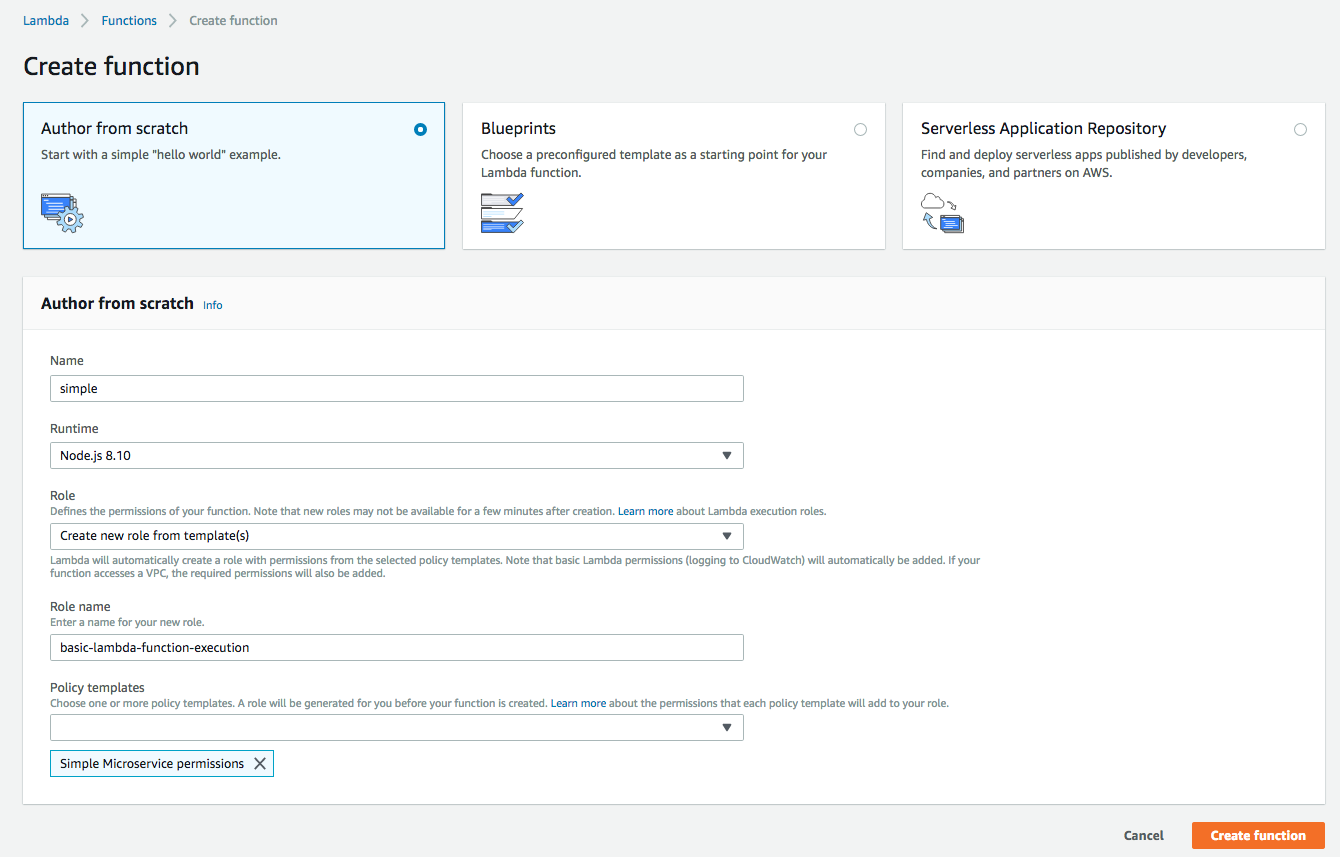Select the Serverless Application Repository radio button
This screenshot has width=1340, height=857.
1300,130
